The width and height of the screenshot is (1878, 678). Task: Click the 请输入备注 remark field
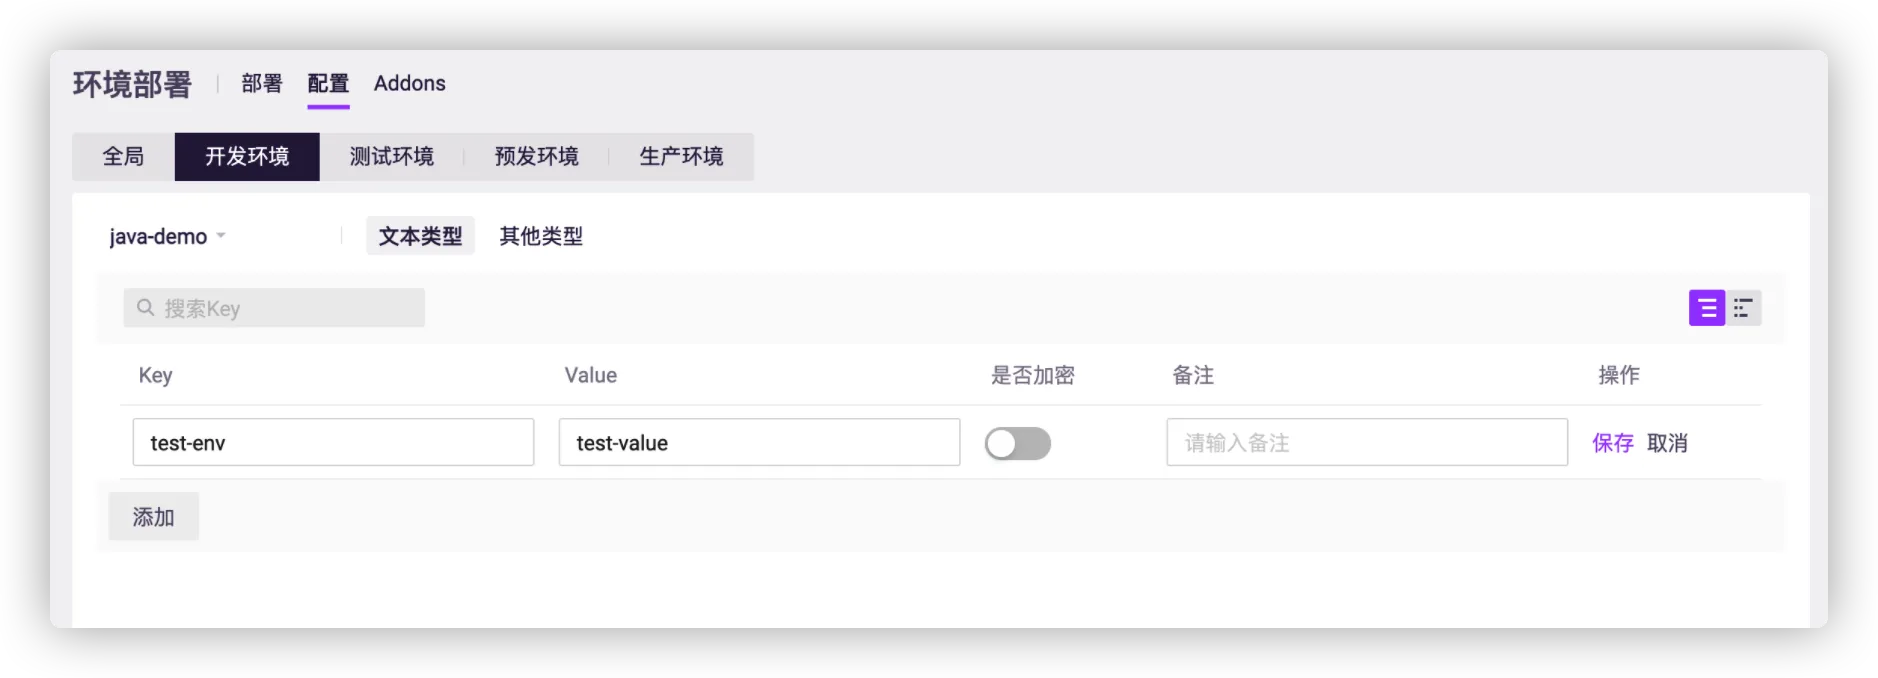coord(1367,442)
